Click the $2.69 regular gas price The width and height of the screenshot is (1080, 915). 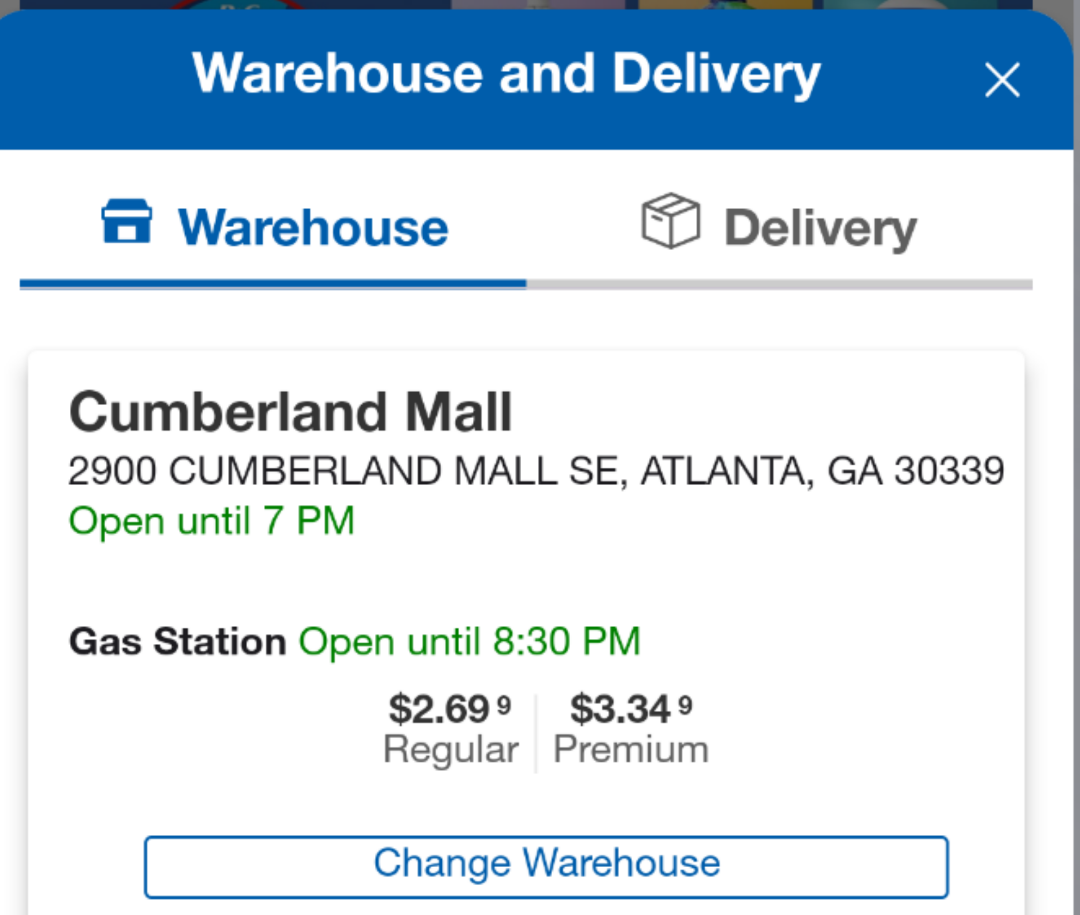pyautogui.click(x=450, y=709)
